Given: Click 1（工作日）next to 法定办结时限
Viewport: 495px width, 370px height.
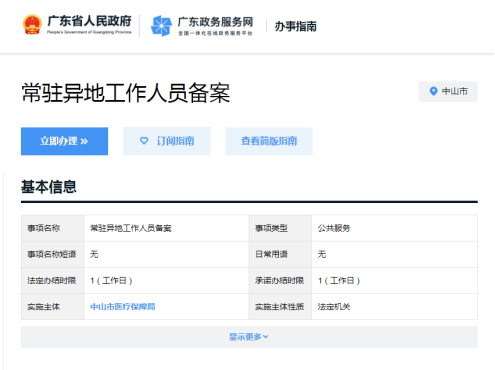Looking at the screenshot, I should pos(111,281).
